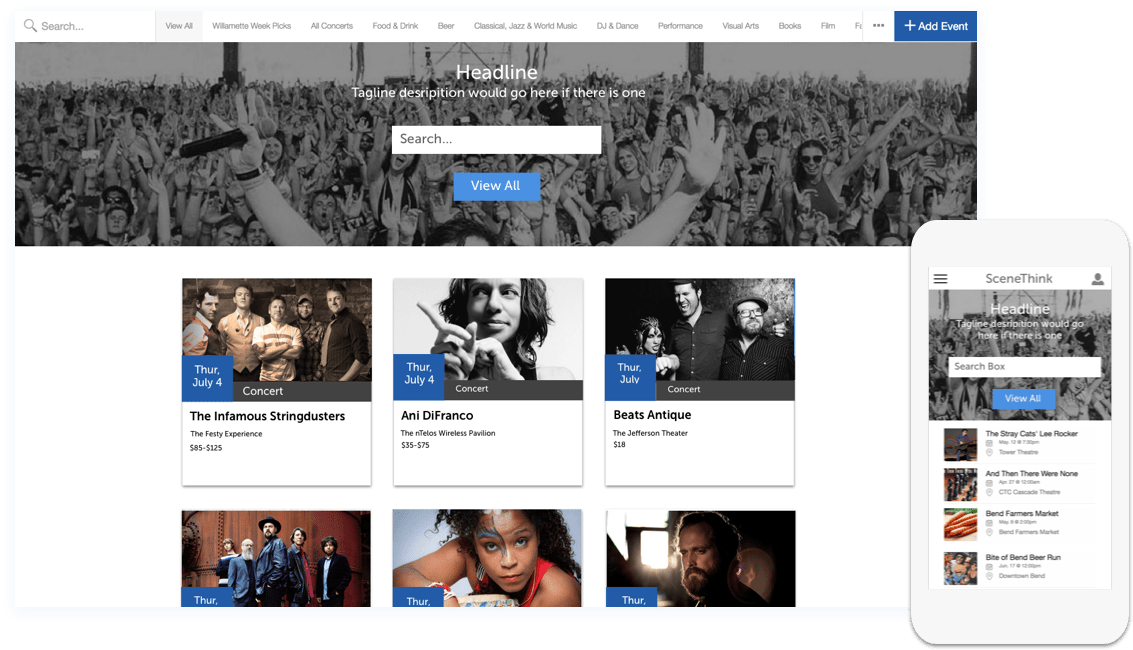Open The Infamous Stringdusters event card
1133x650 pixels.
[277, 382]
